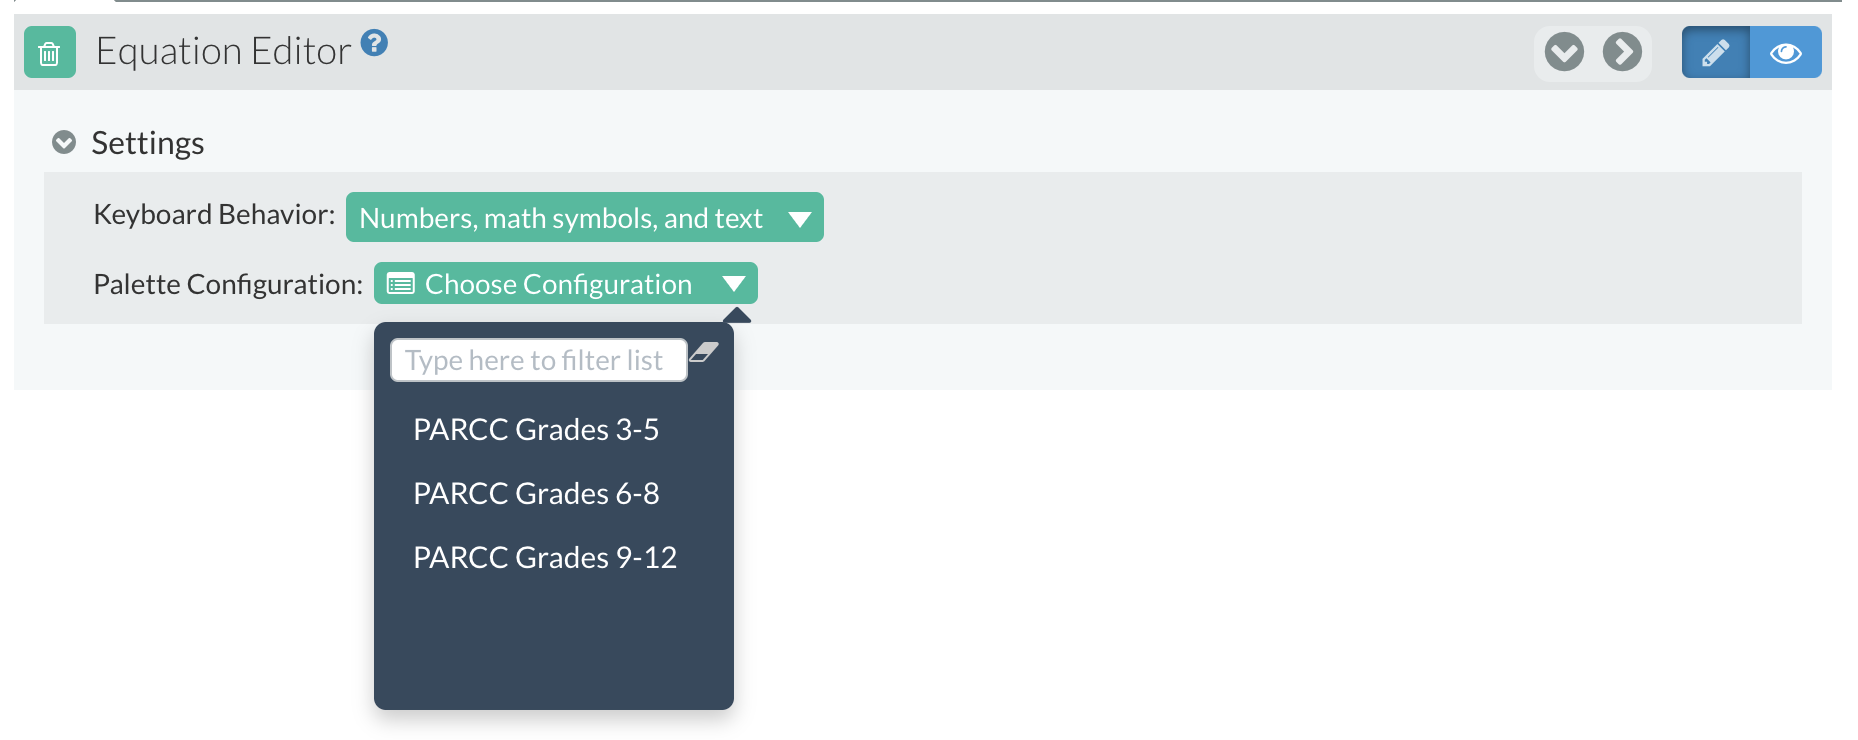
Task: Toggle the Choose Configuration dropdown
Action: (x=566, y=283)
